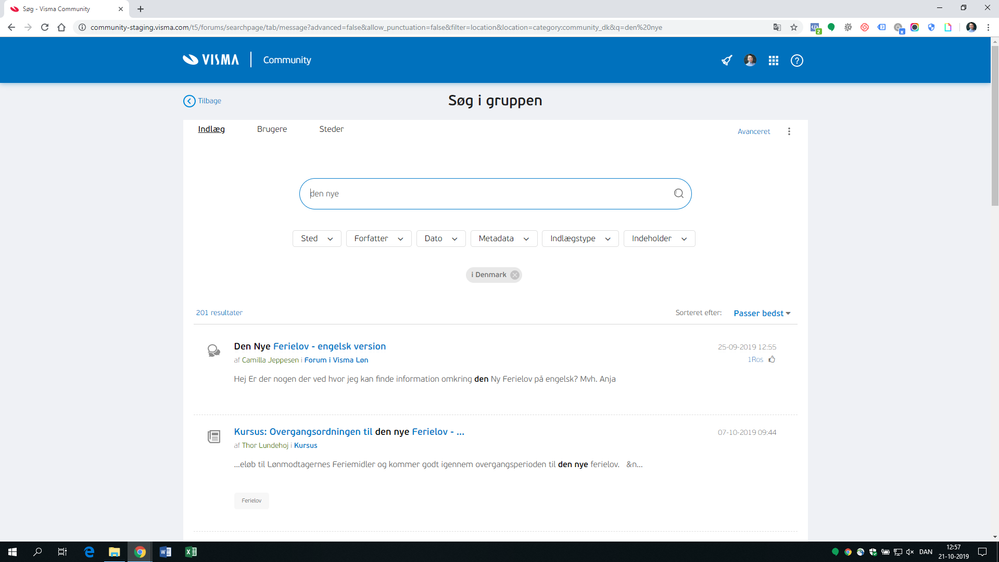999x562 pixels.
Task: Switch to the Brugere tab
Action: pos(272,129)
